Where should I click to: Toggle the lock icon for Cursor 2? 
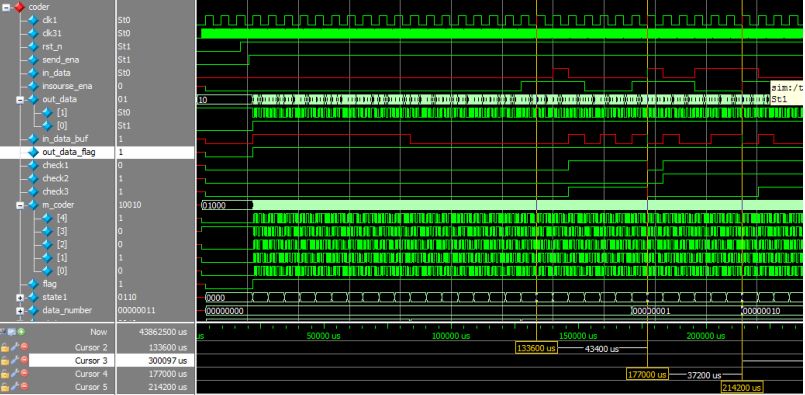coord(5,347)
